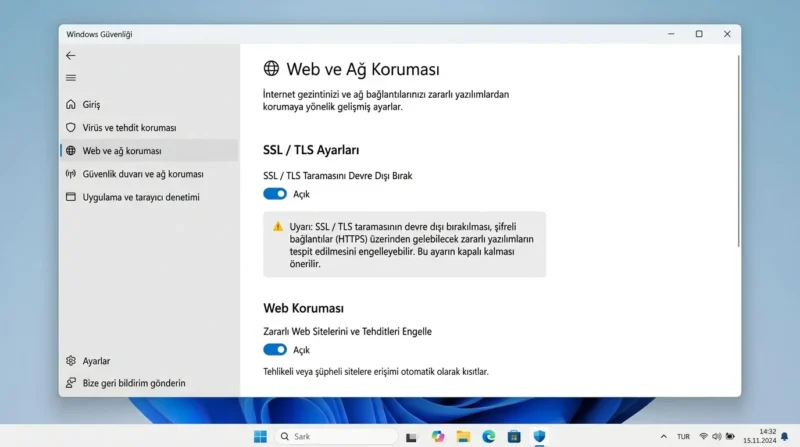The height and width of the screenshot is (447, 800).
Task: Open Ayarlar in the sidebar
Action: pos(149,361)
